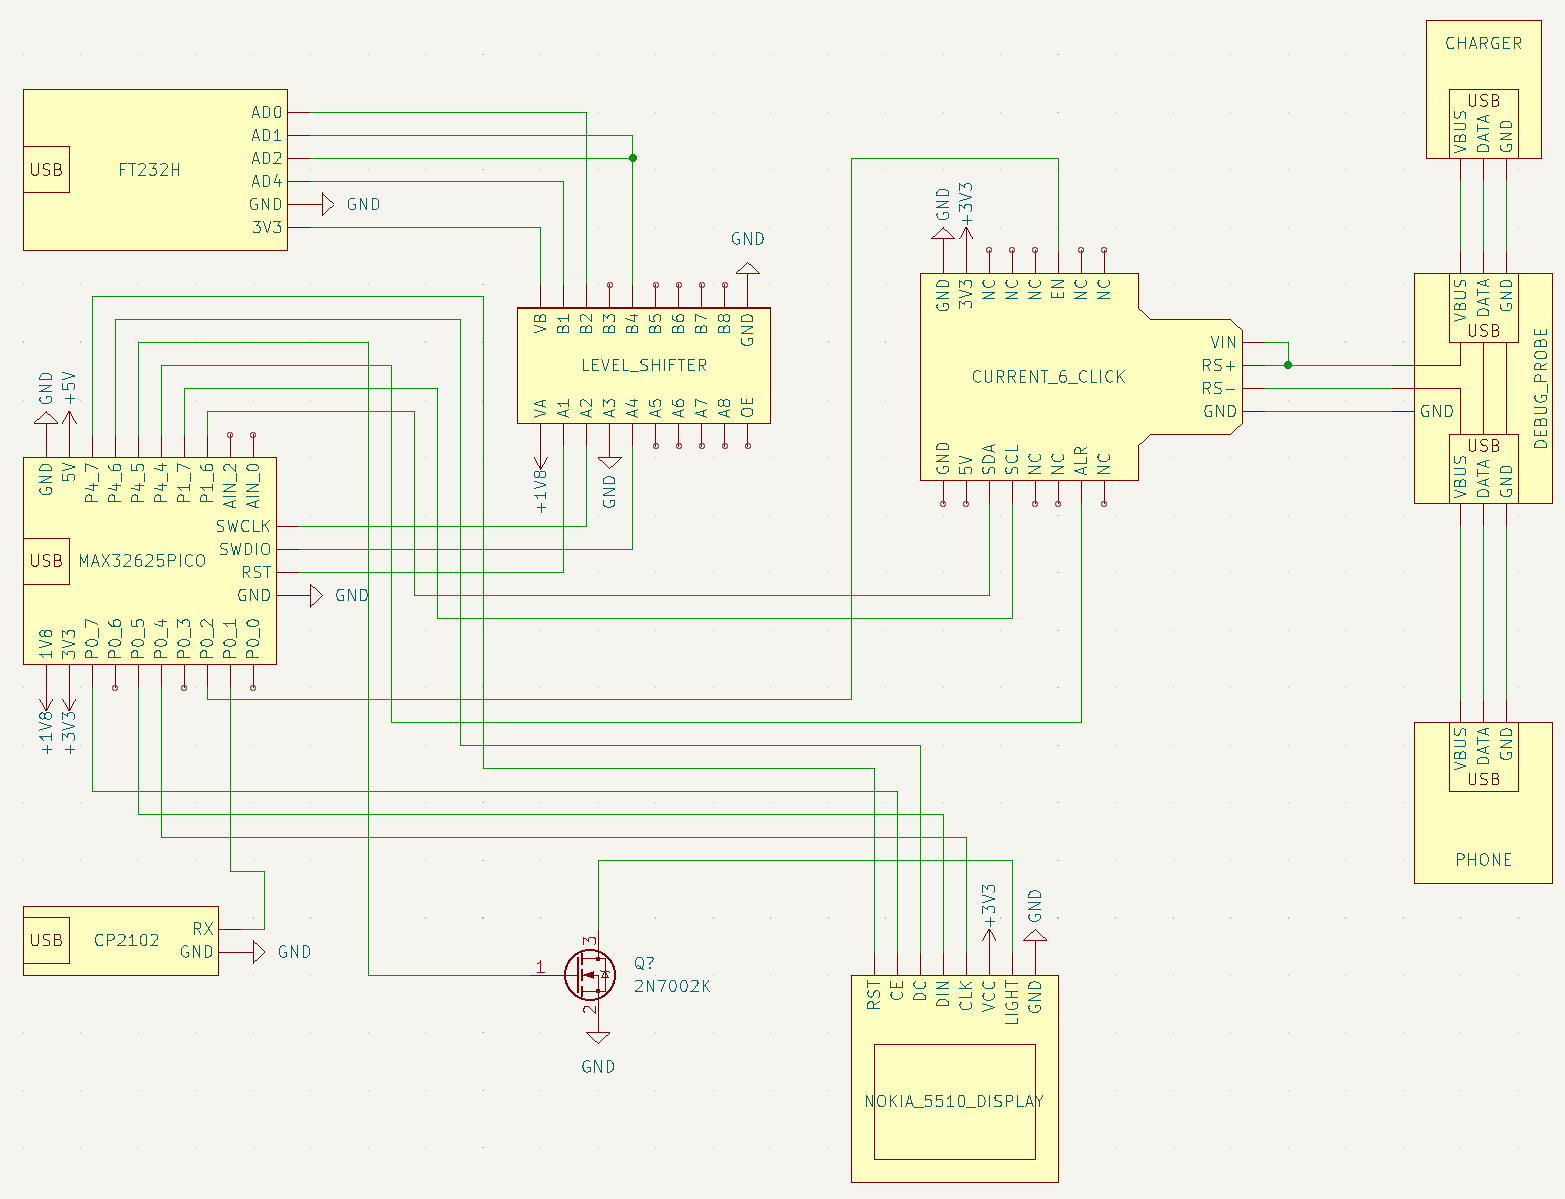Click the 3V3 pin label on FT232H

pos(268,228)
